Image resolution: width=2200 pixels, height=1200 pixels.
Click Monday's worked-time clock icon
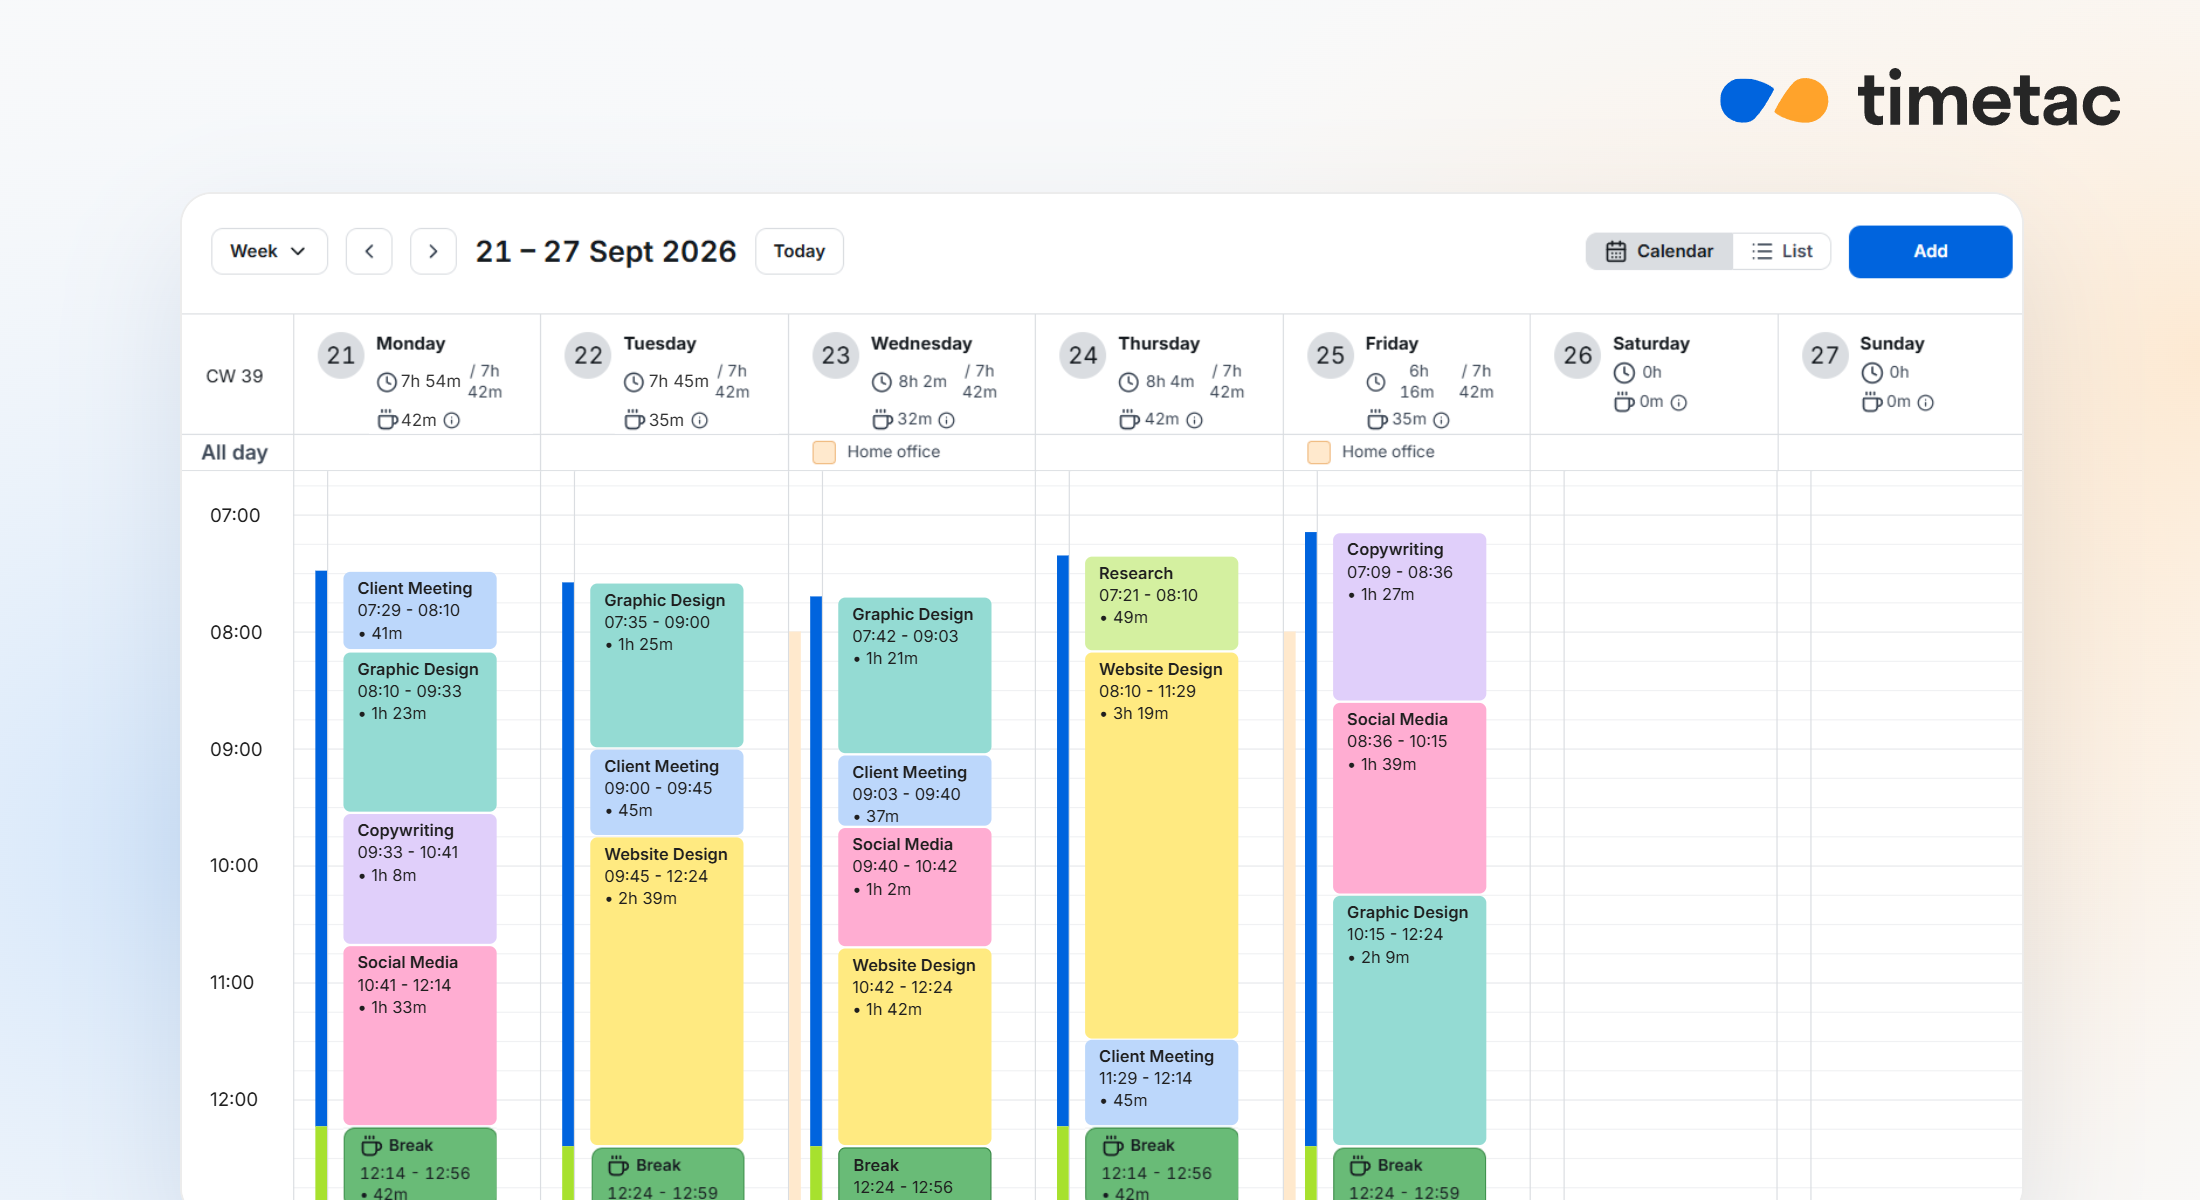coord(387,382)
